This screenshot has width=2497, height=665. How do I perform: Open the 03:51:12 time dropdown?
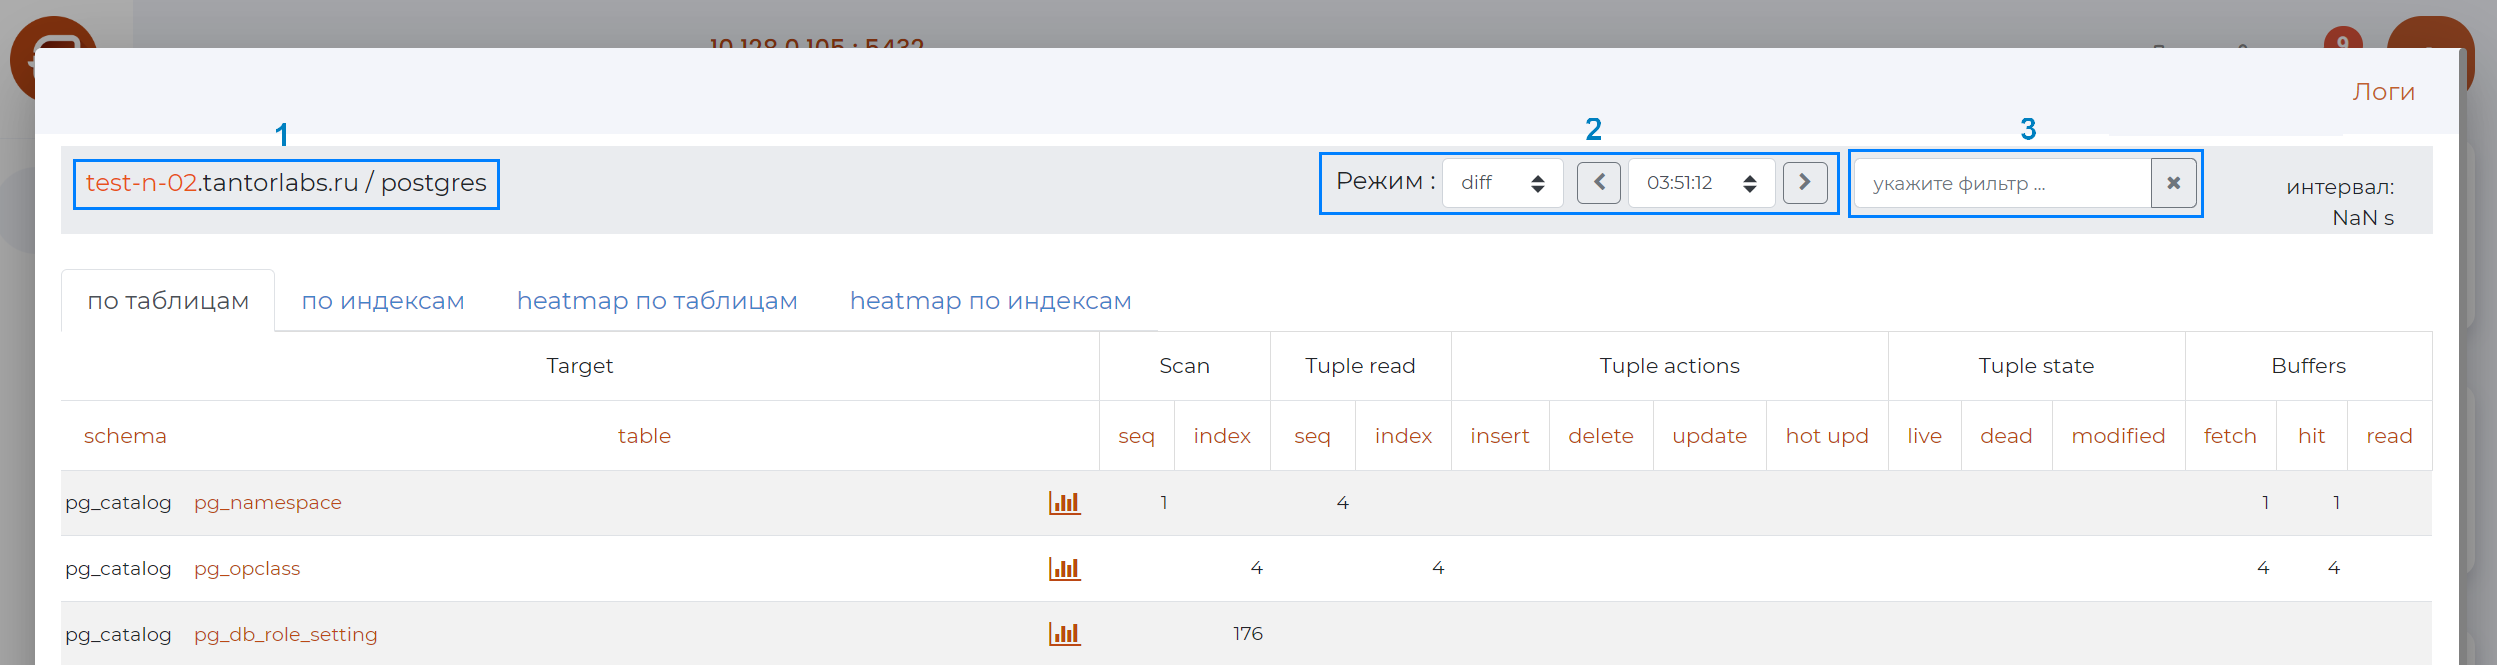pos(1701,183)
